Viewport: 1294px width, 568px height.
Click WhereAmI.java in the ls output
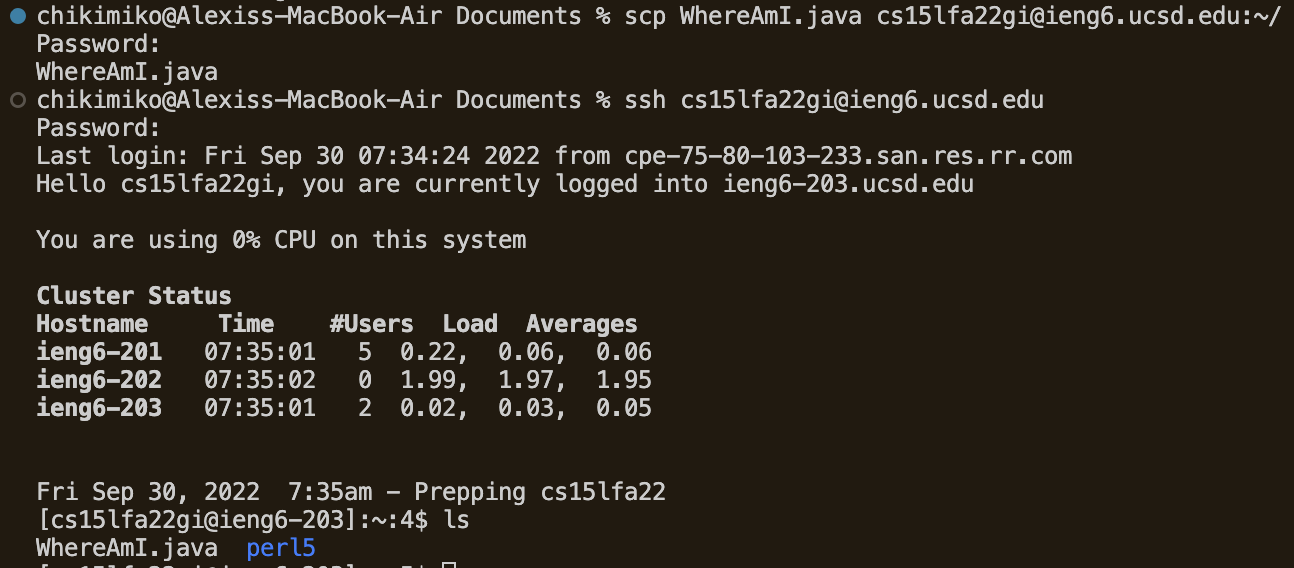click(x=127, y=548)
